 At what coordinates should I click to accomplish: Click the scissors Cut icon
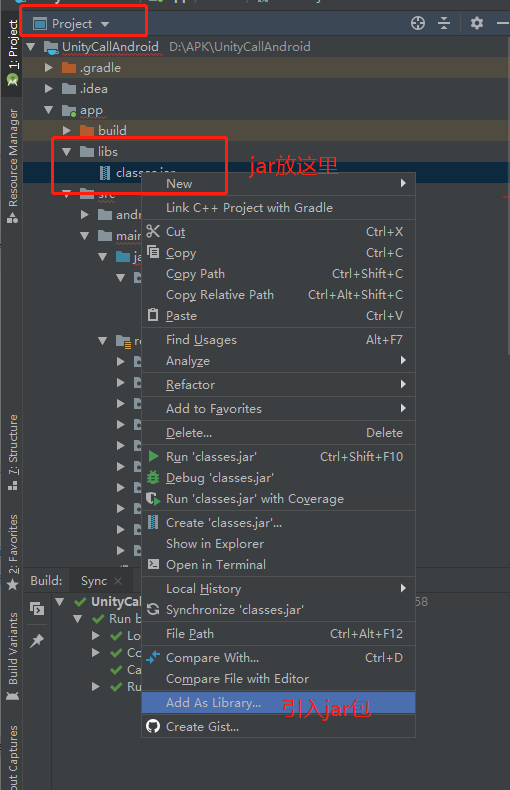click(x=153, y=231)
